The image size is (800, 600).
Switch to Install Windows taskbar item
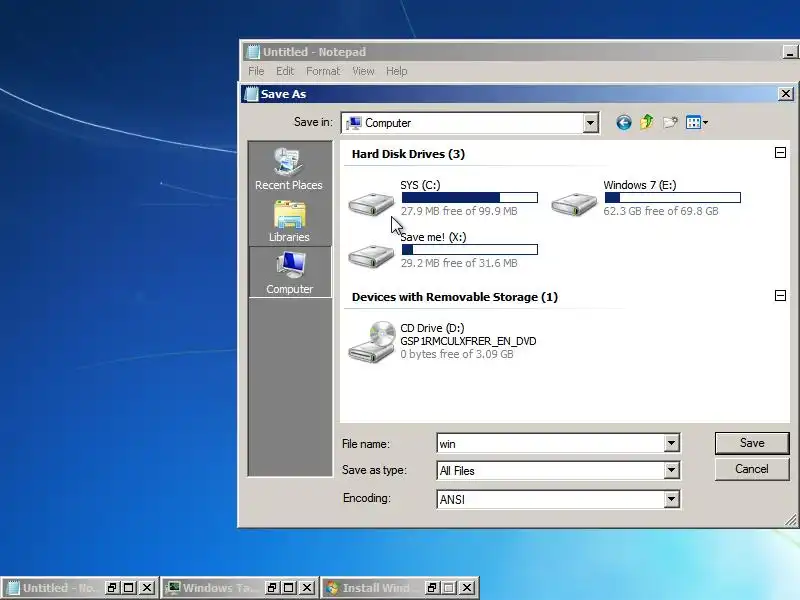point(373,588)
